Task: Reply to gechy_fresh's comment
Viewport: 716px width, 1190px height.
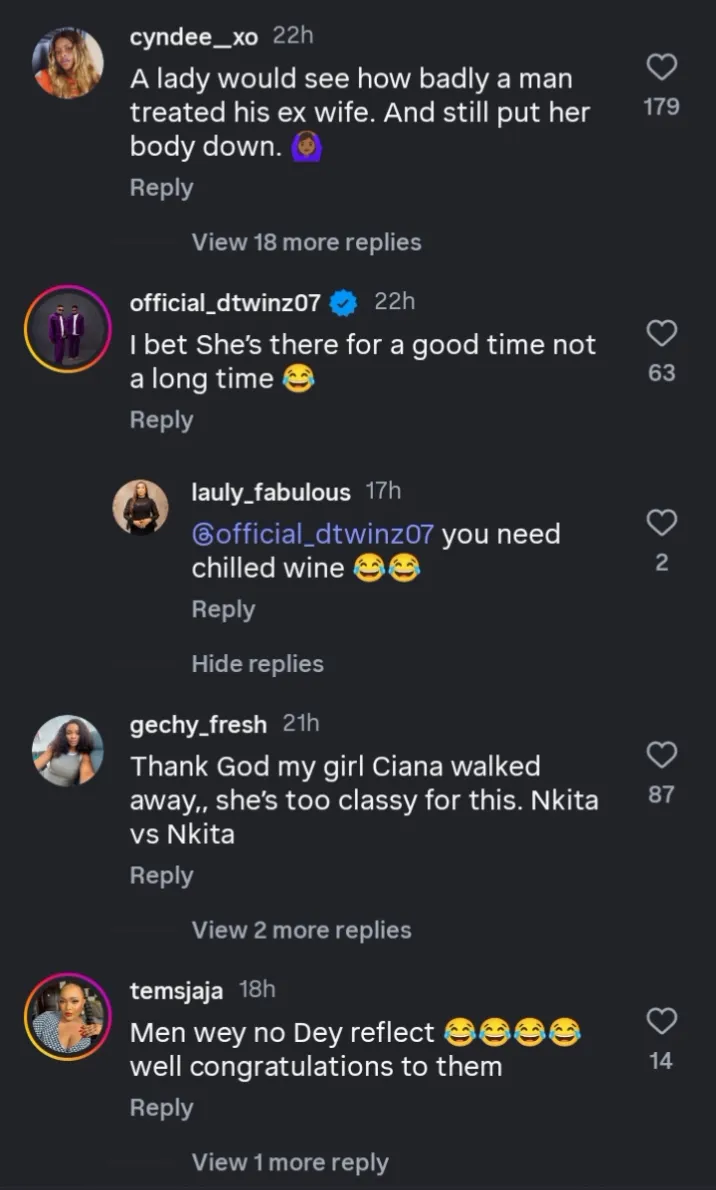Action: click(161, 875)
